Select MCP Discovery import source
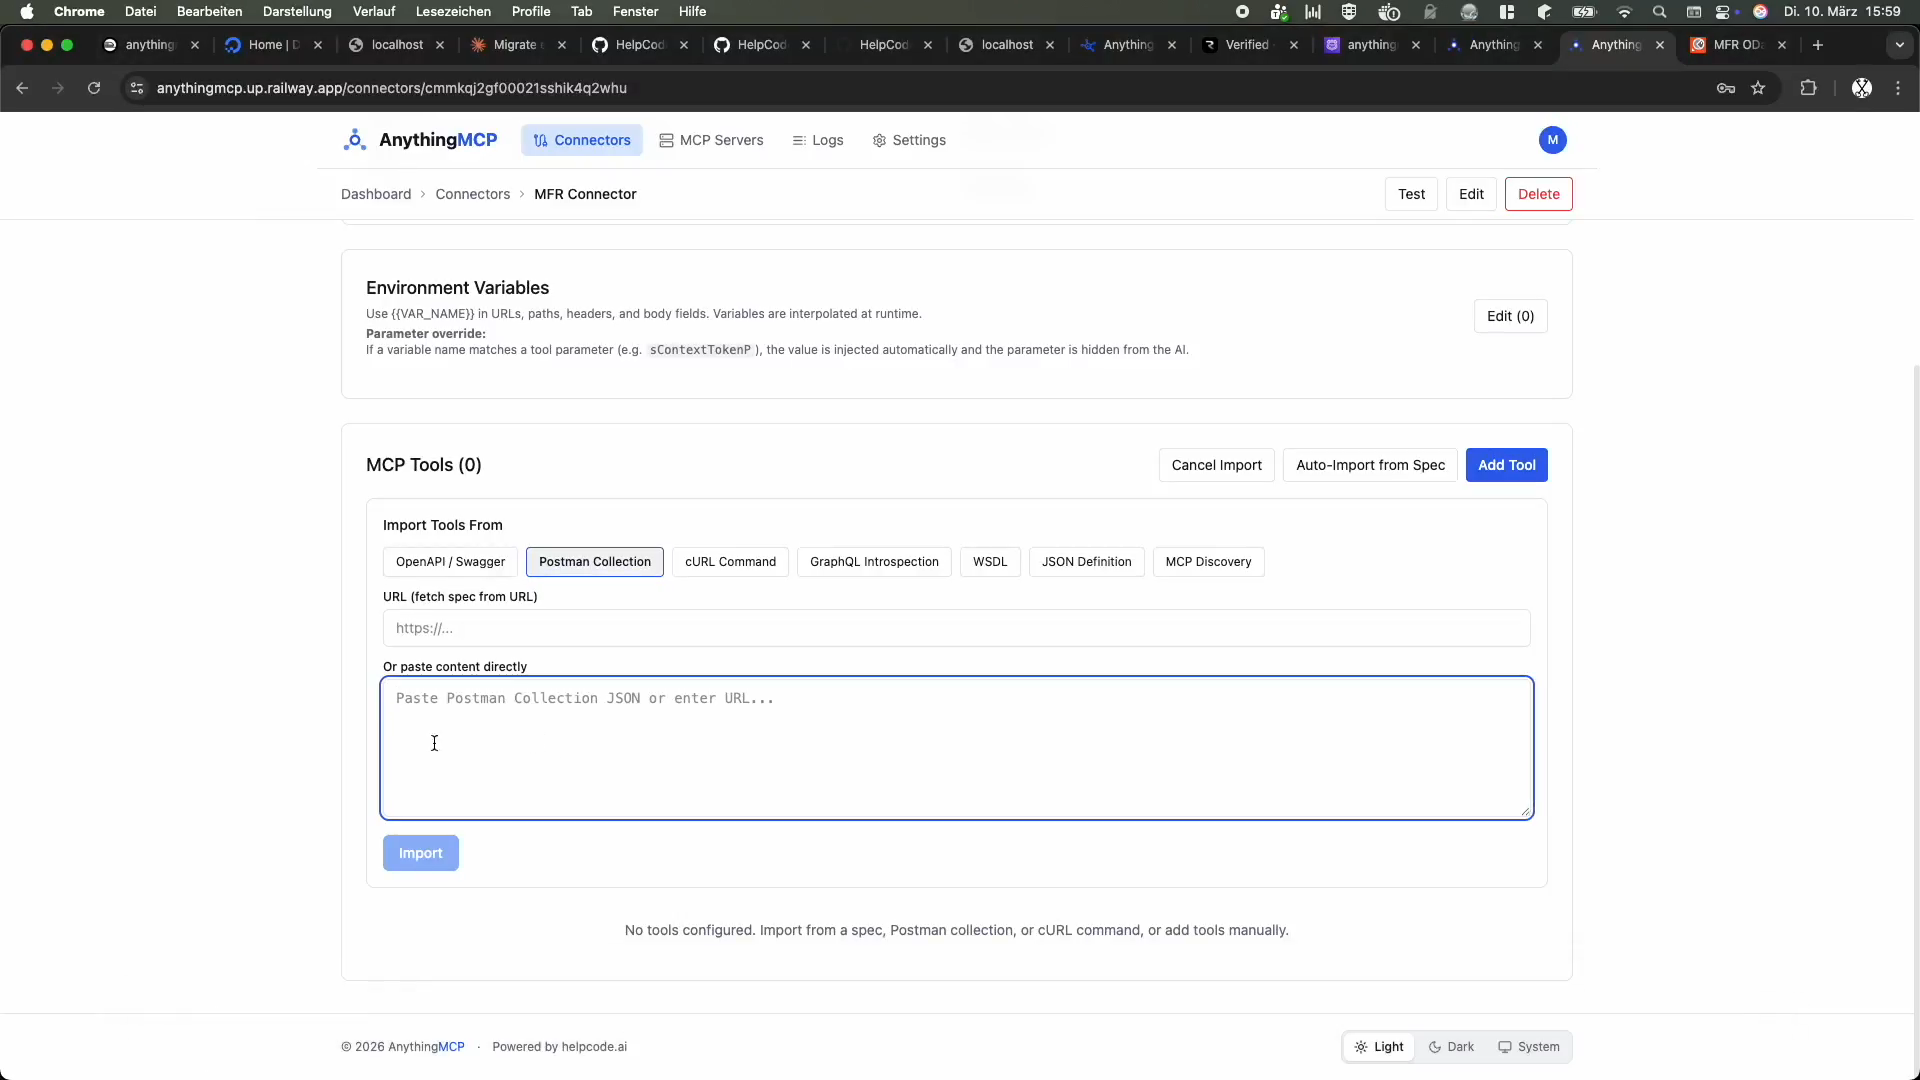Viewport: 1920px width, 1080px height. [1208, 562]
